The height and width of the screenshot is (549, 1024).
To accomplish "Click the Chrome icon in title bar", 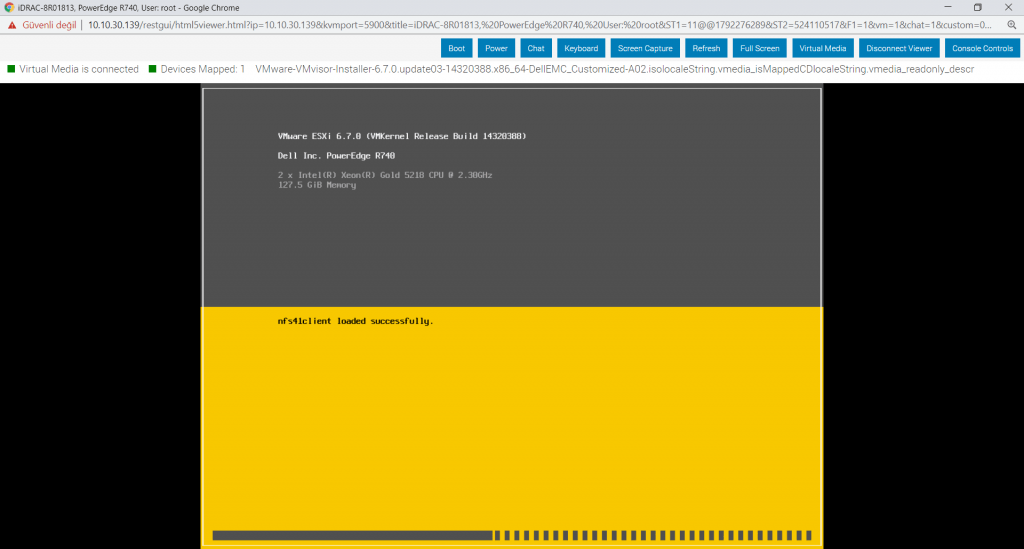I will pos(9,7).
